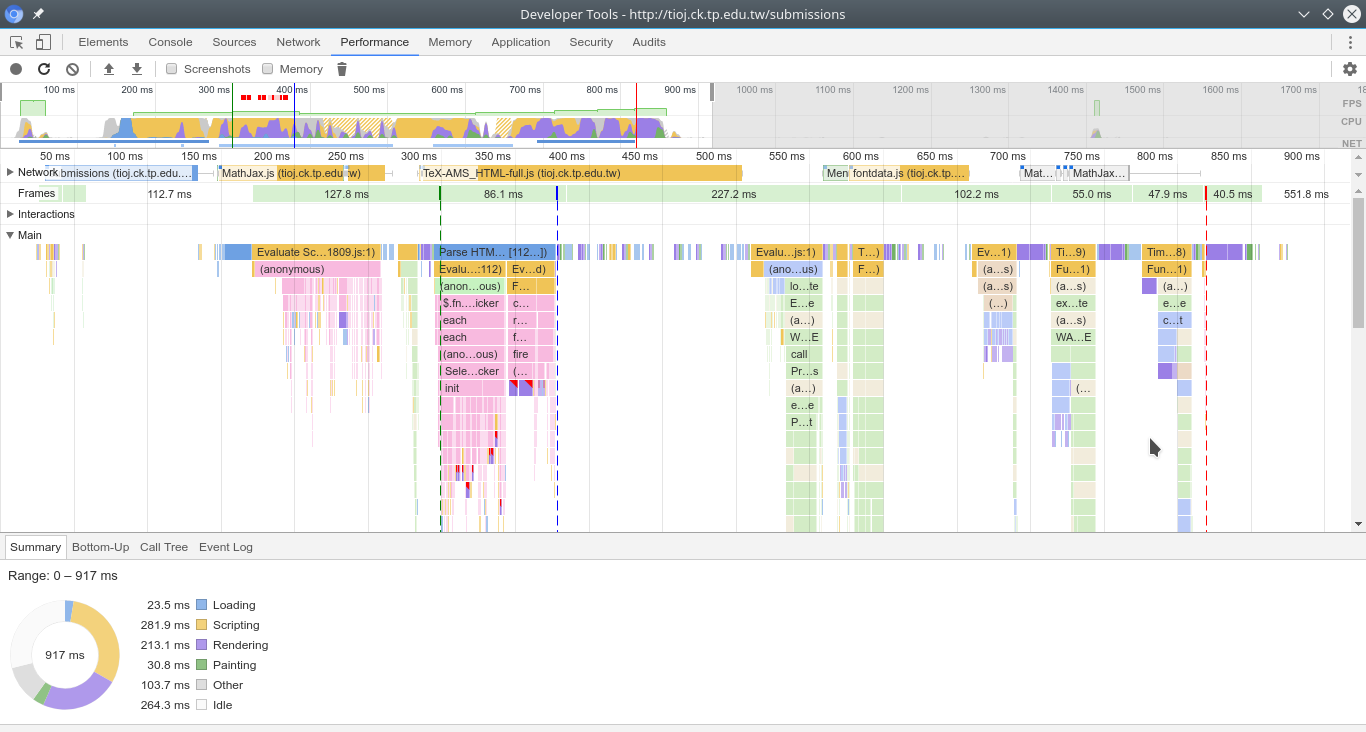Screen dimensions: 1366x732
Task: Click the Painting green color swatch
Action: click(201, 665)
